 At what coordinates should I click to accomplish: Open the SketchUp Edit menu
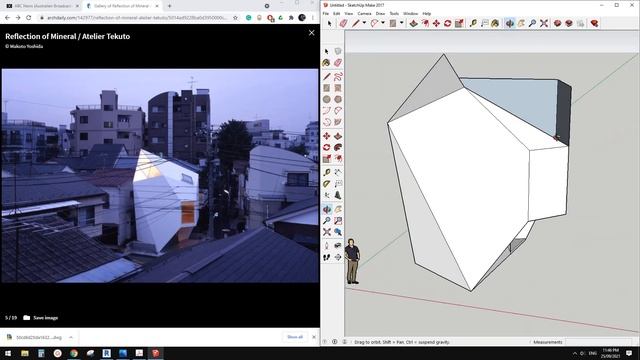pyautogui.click(x=336, y=13)
